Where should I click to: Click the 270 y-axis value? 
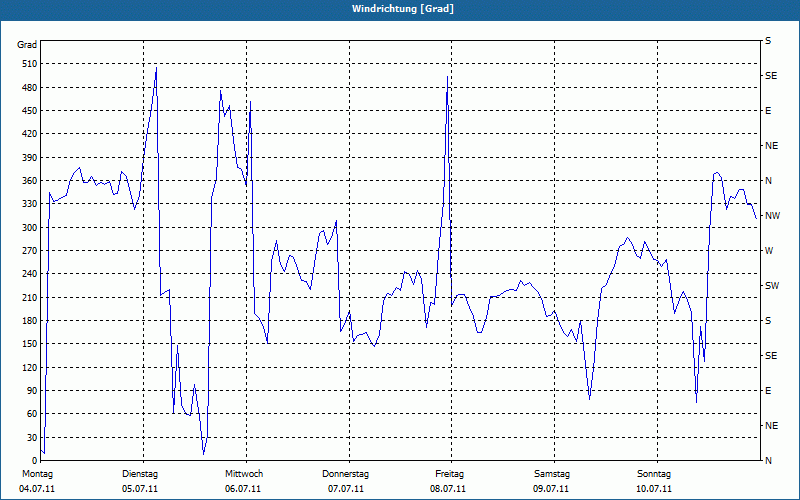30,251
